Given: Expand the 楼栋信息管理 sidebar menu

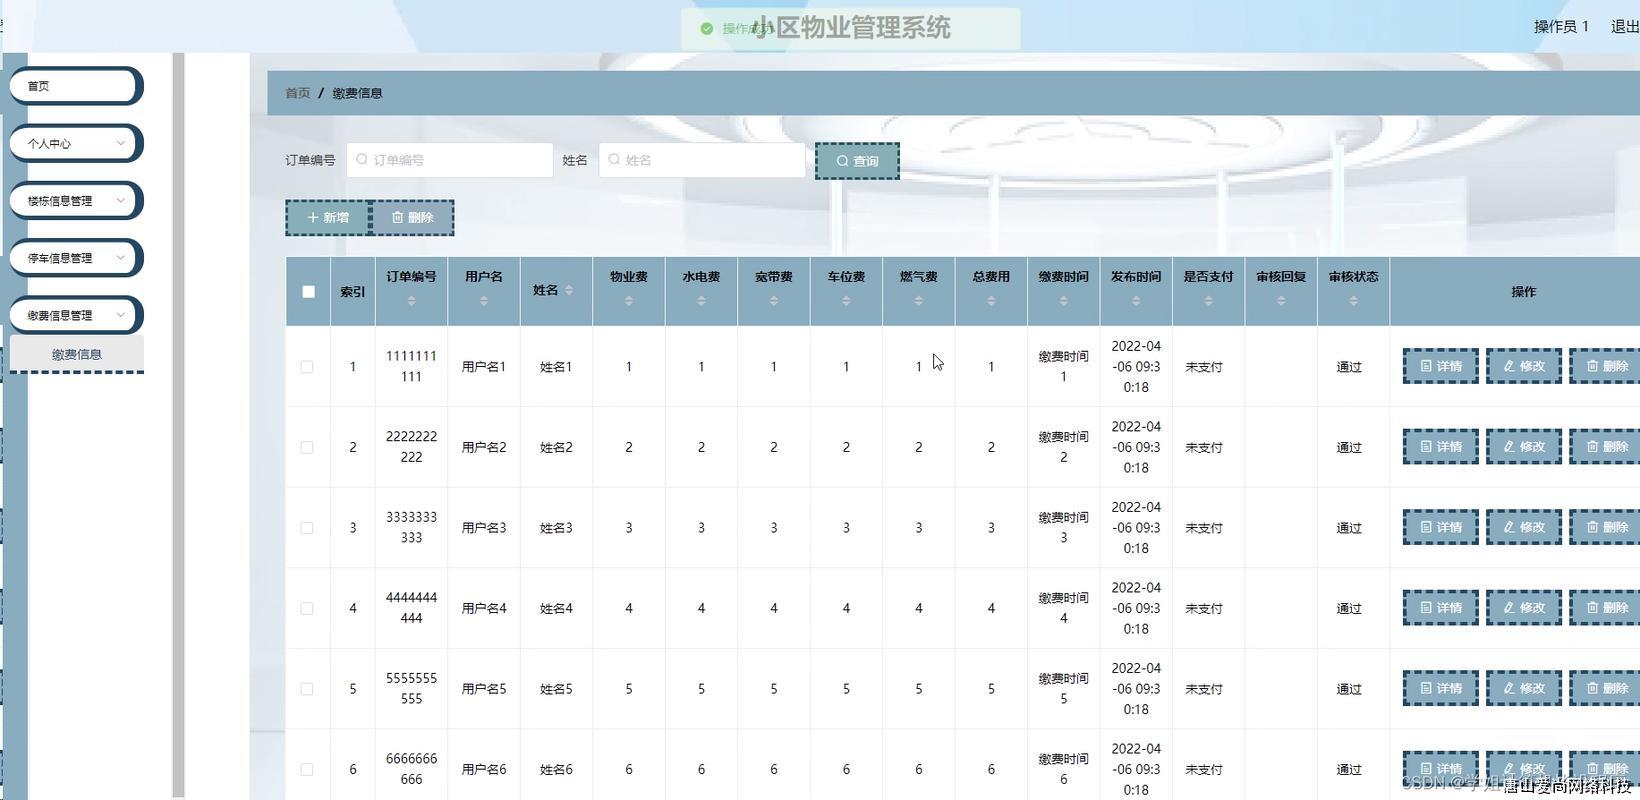Looking at the screenshot, I should 76,201.
